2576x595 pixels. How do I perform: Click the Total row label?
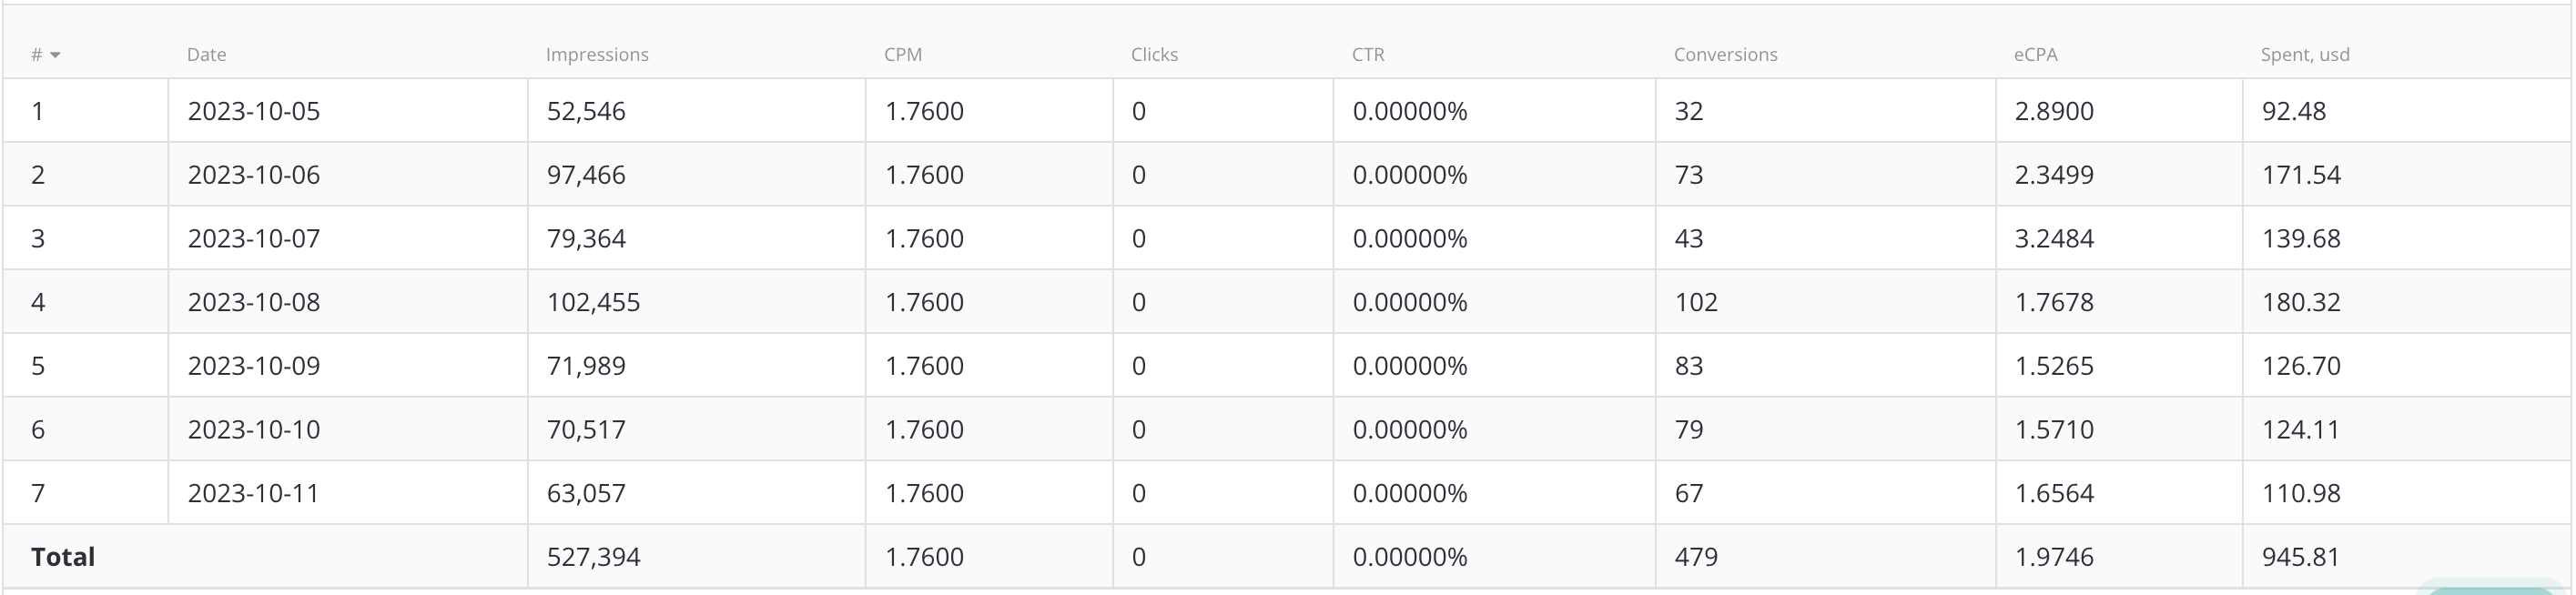[x=63, y=557]
